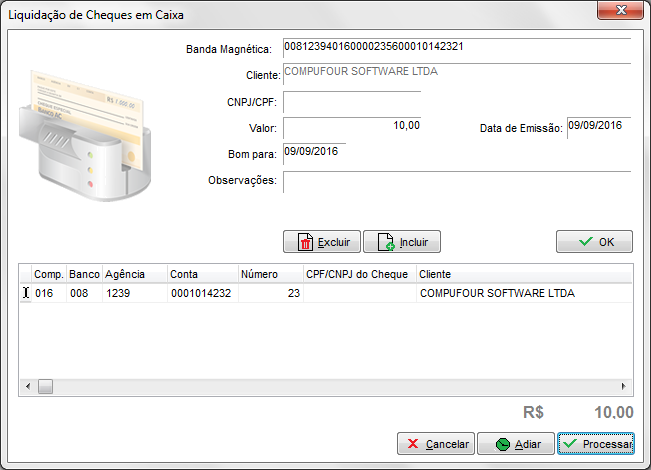Click the CPF/CNPJ do Cheque column header
This screenshot has height=470, width=651.
point(358,274)
